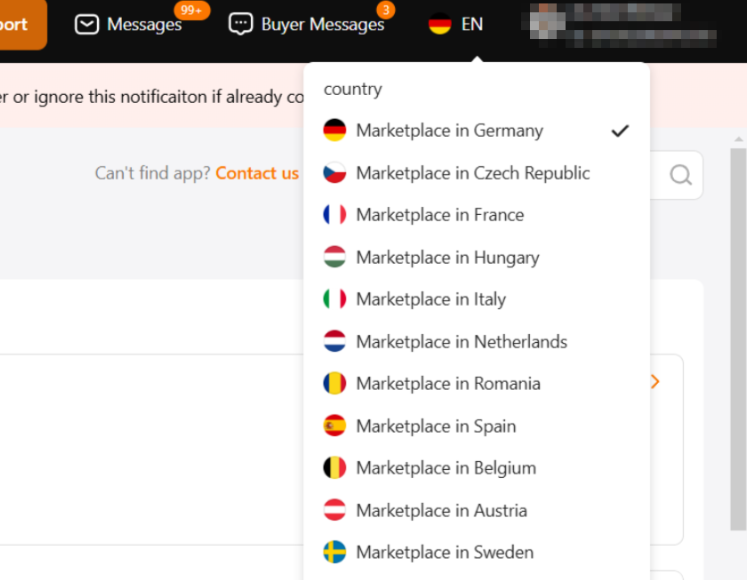Choose Marketplace in Netherlands
Viewport: 747px width, 580px height.
[461, 341]
